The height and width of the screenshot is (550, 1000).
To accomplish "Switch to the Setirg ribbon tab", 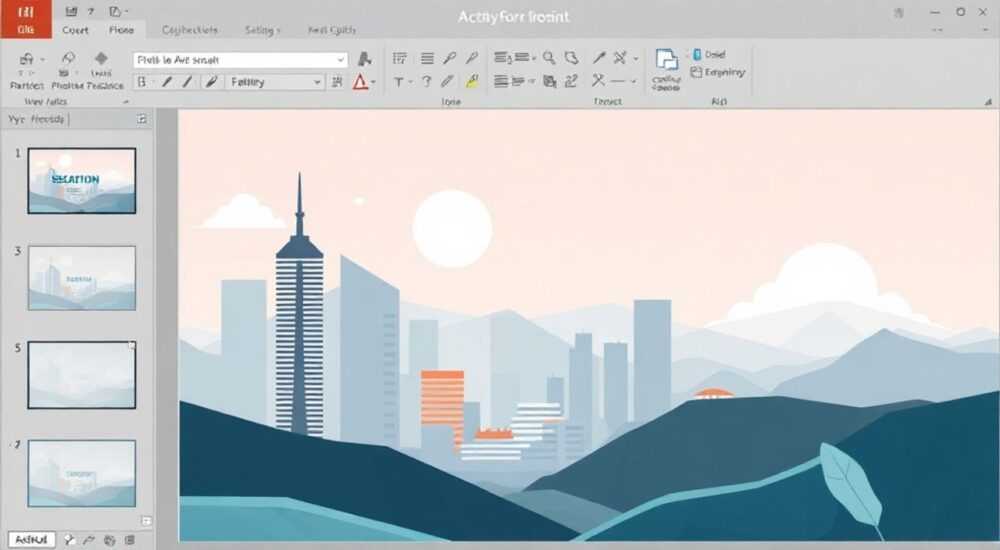I will click(x=262, y=30).
